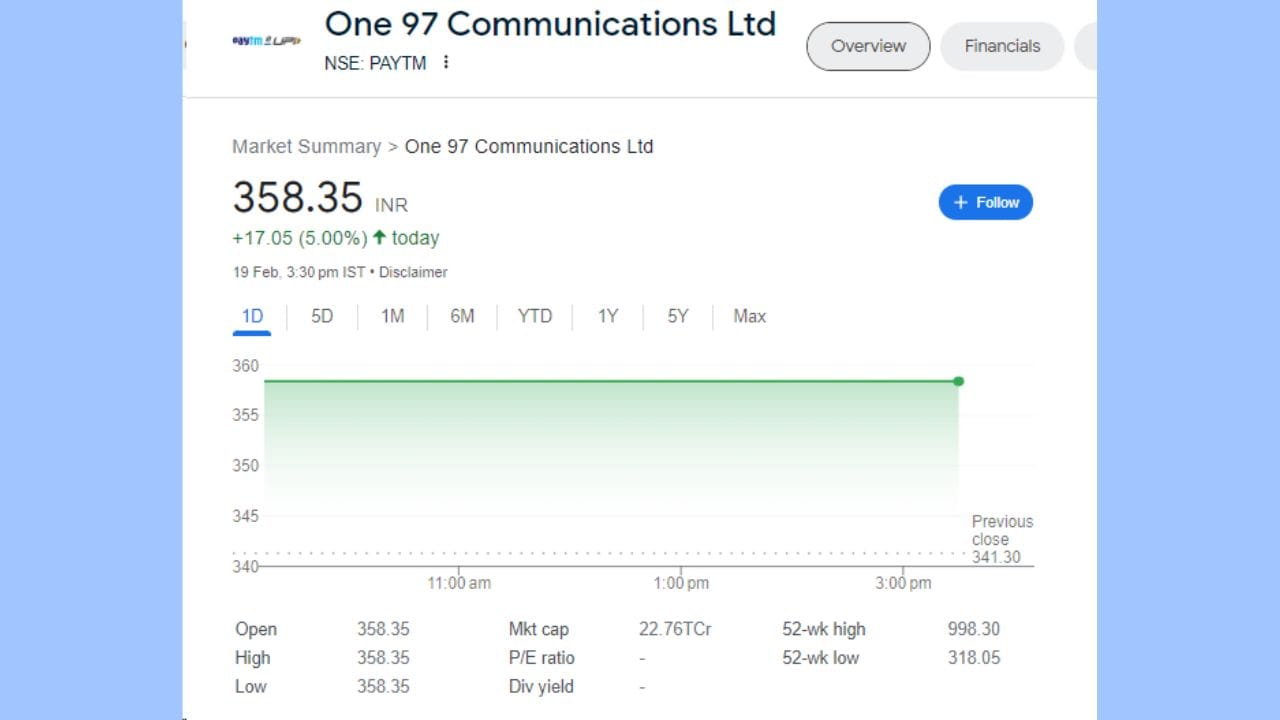The height and width of the screenshot is (720, 1280).
Task: Open the three-dot menu beside NSE: PAYTM
Action: point(446,63)
